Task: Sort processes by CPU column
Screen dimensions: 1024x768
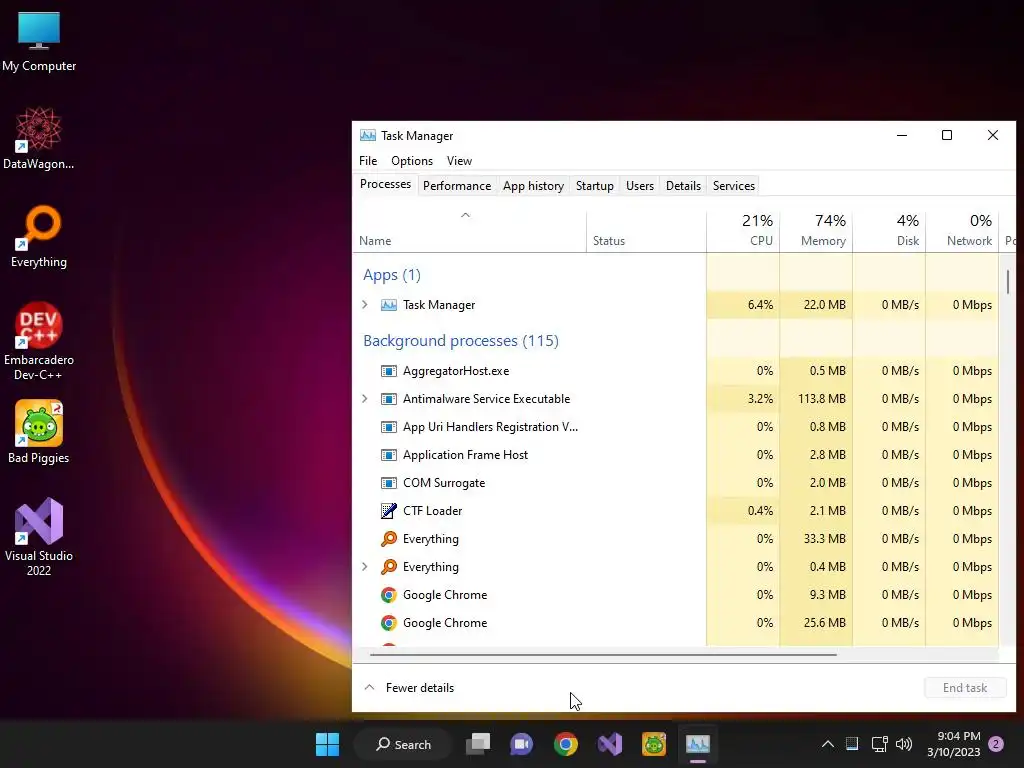Action: [743, 231]
